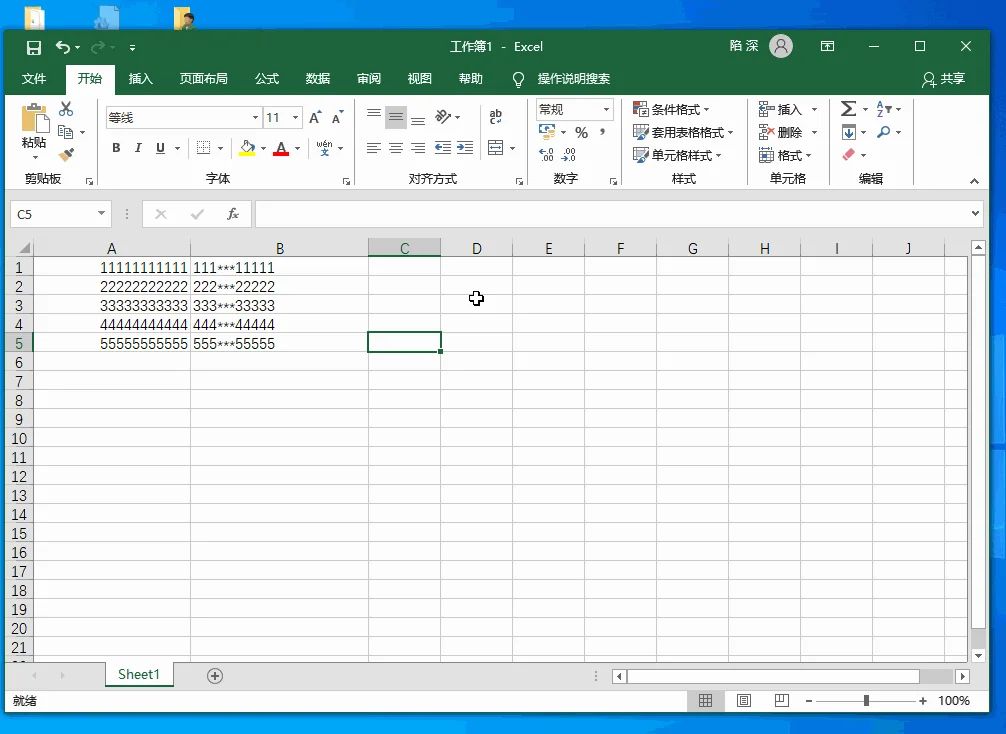Viewport: 1006px width, 734px height.
Task: Save the workbook with the floppy icon
Action: (33, 47)
